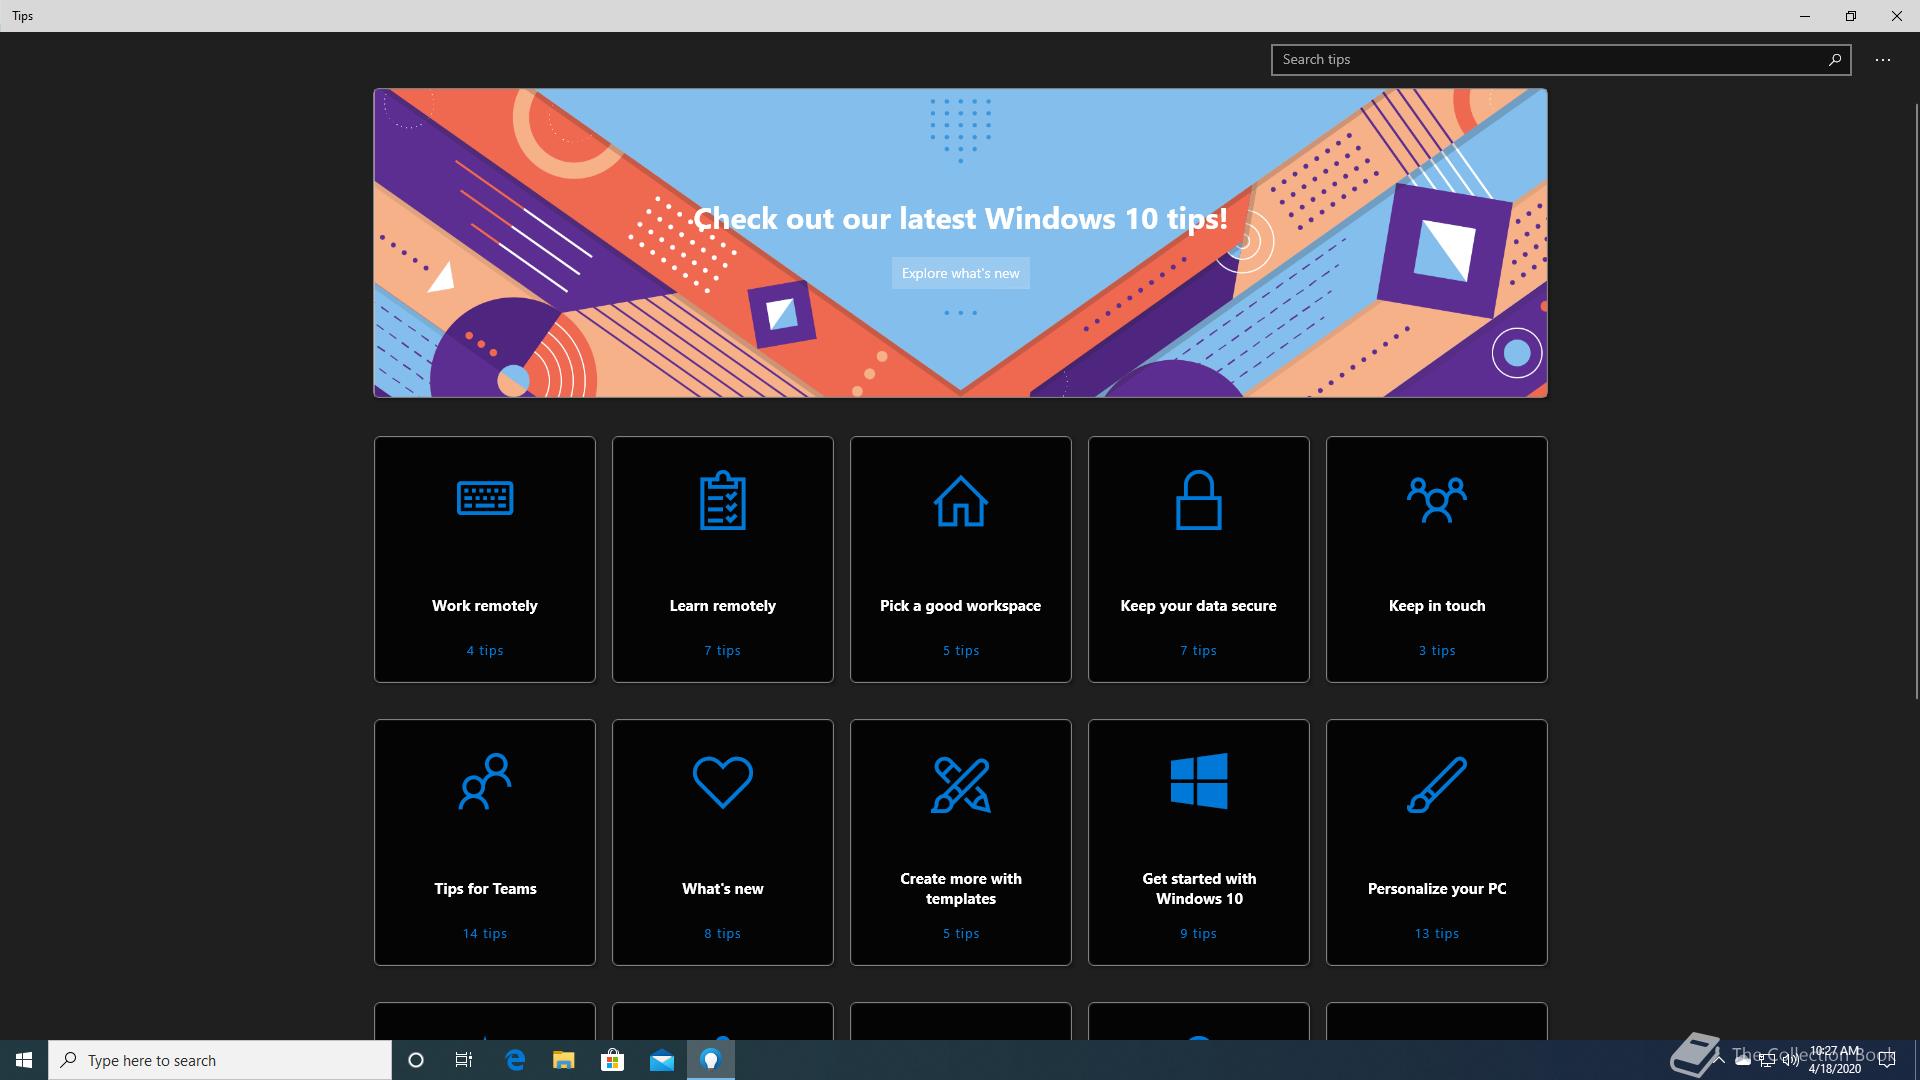Open the three-dot more options menu
This screenshot has height=1080, width=1920.
point(1883,60)
